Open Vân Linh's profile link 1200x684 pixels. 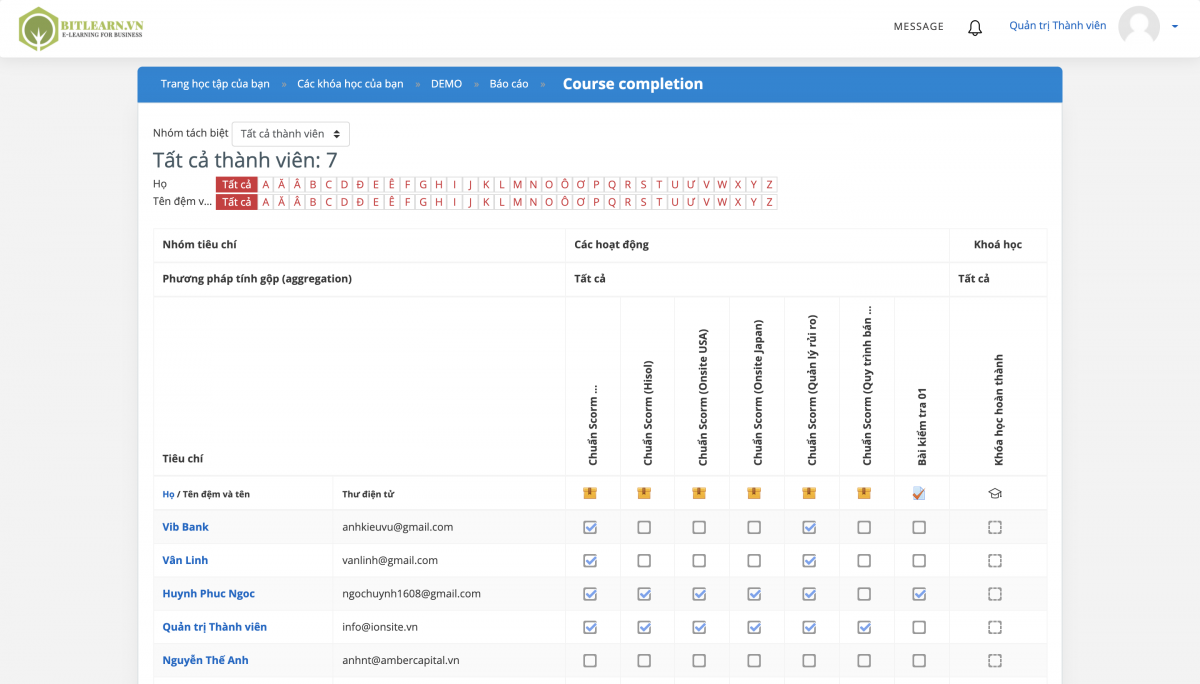pos(186,560)
